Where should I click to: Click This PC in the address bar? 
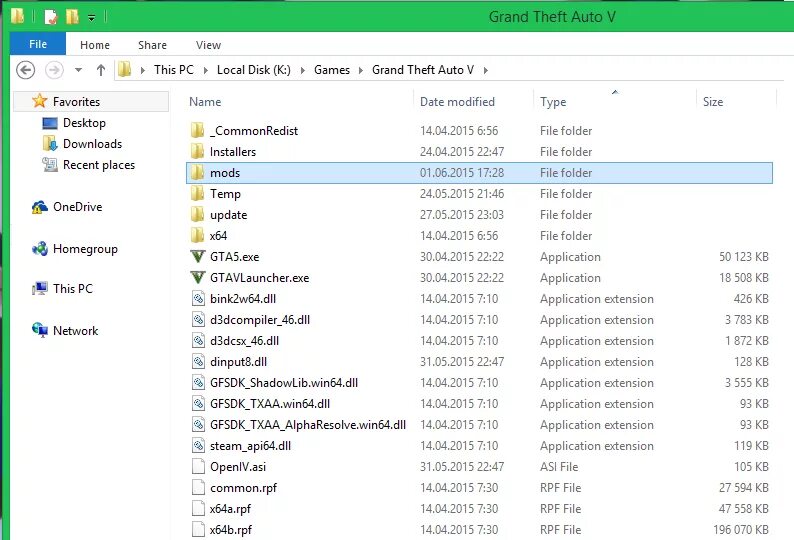pyautogui.click(x=174, y=70)
